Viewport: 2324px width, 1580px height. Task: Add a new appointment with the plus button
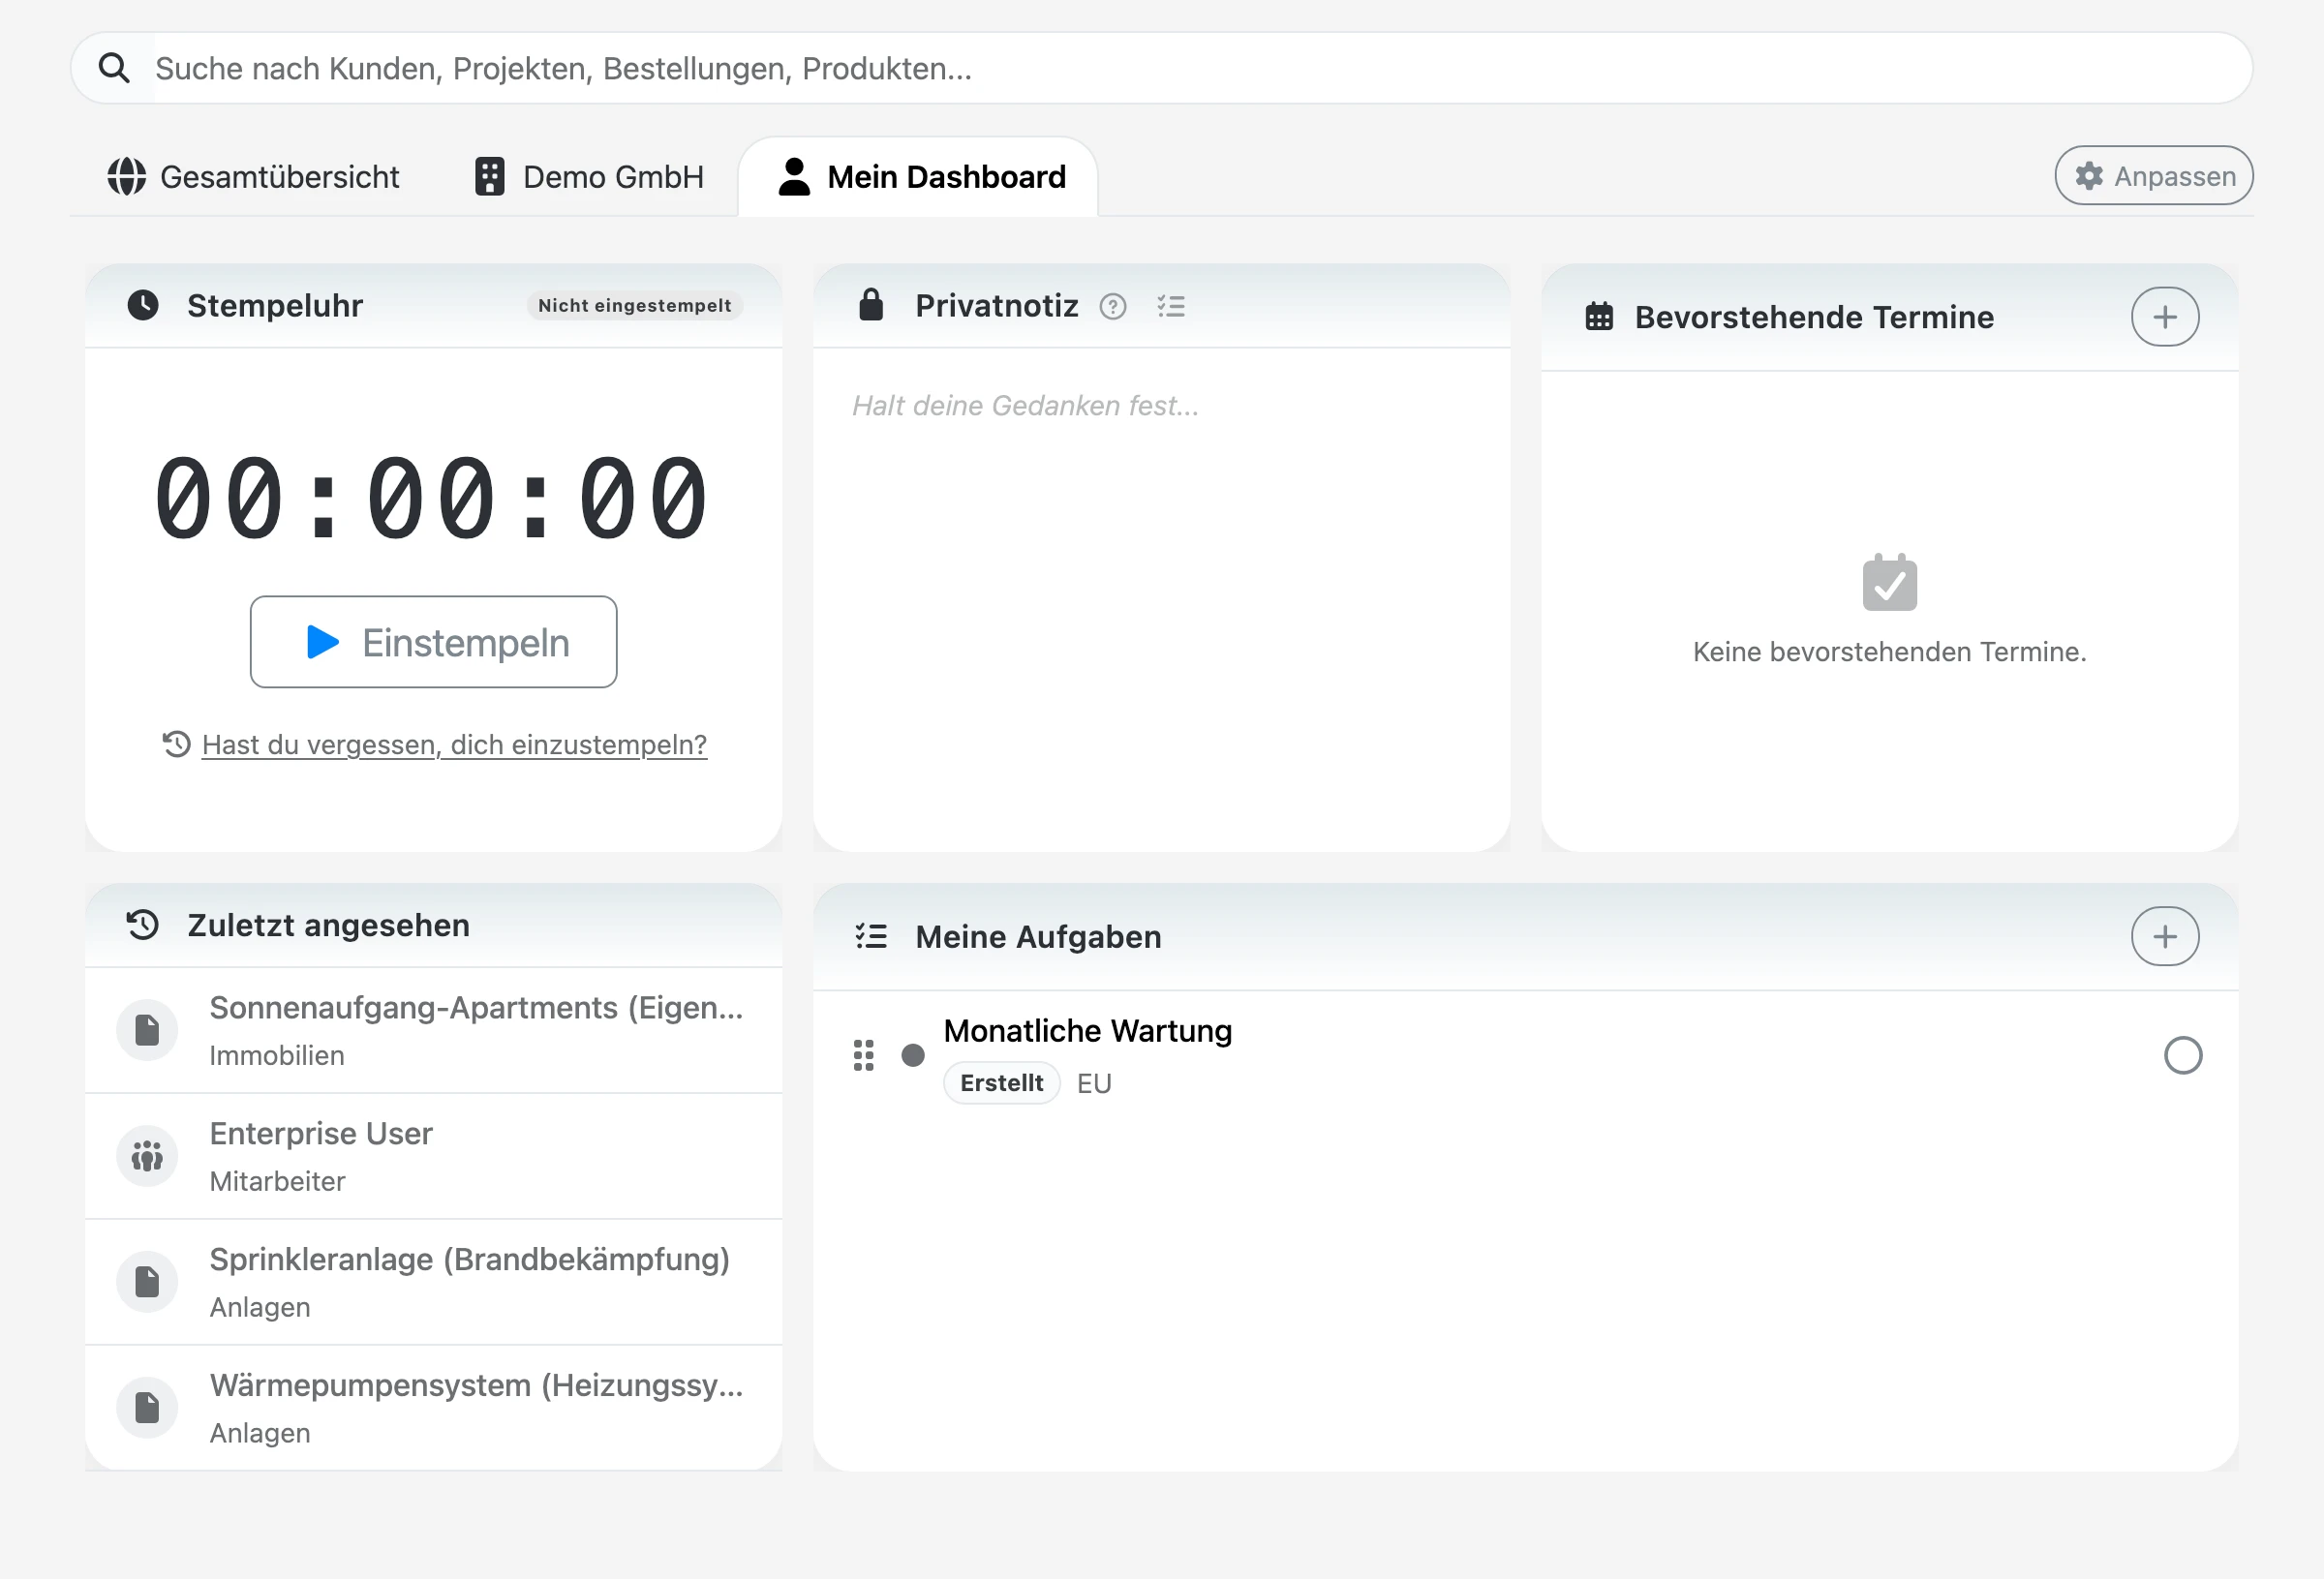2165,316
